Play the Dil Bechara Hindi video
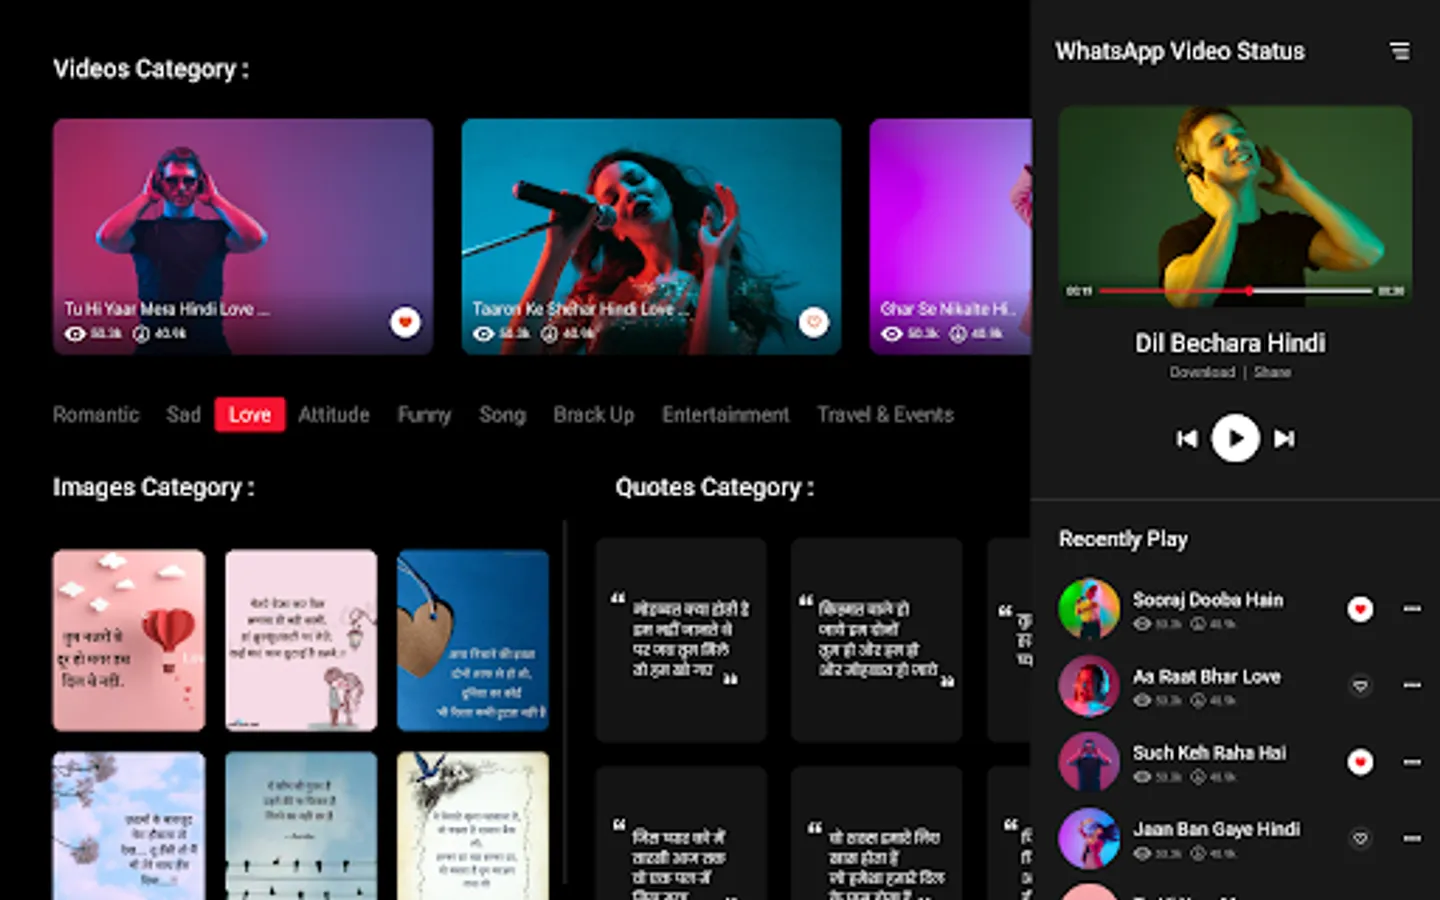Image resolution: width=1440 pixels, height=900 pixels. (x=1235, y=438)
